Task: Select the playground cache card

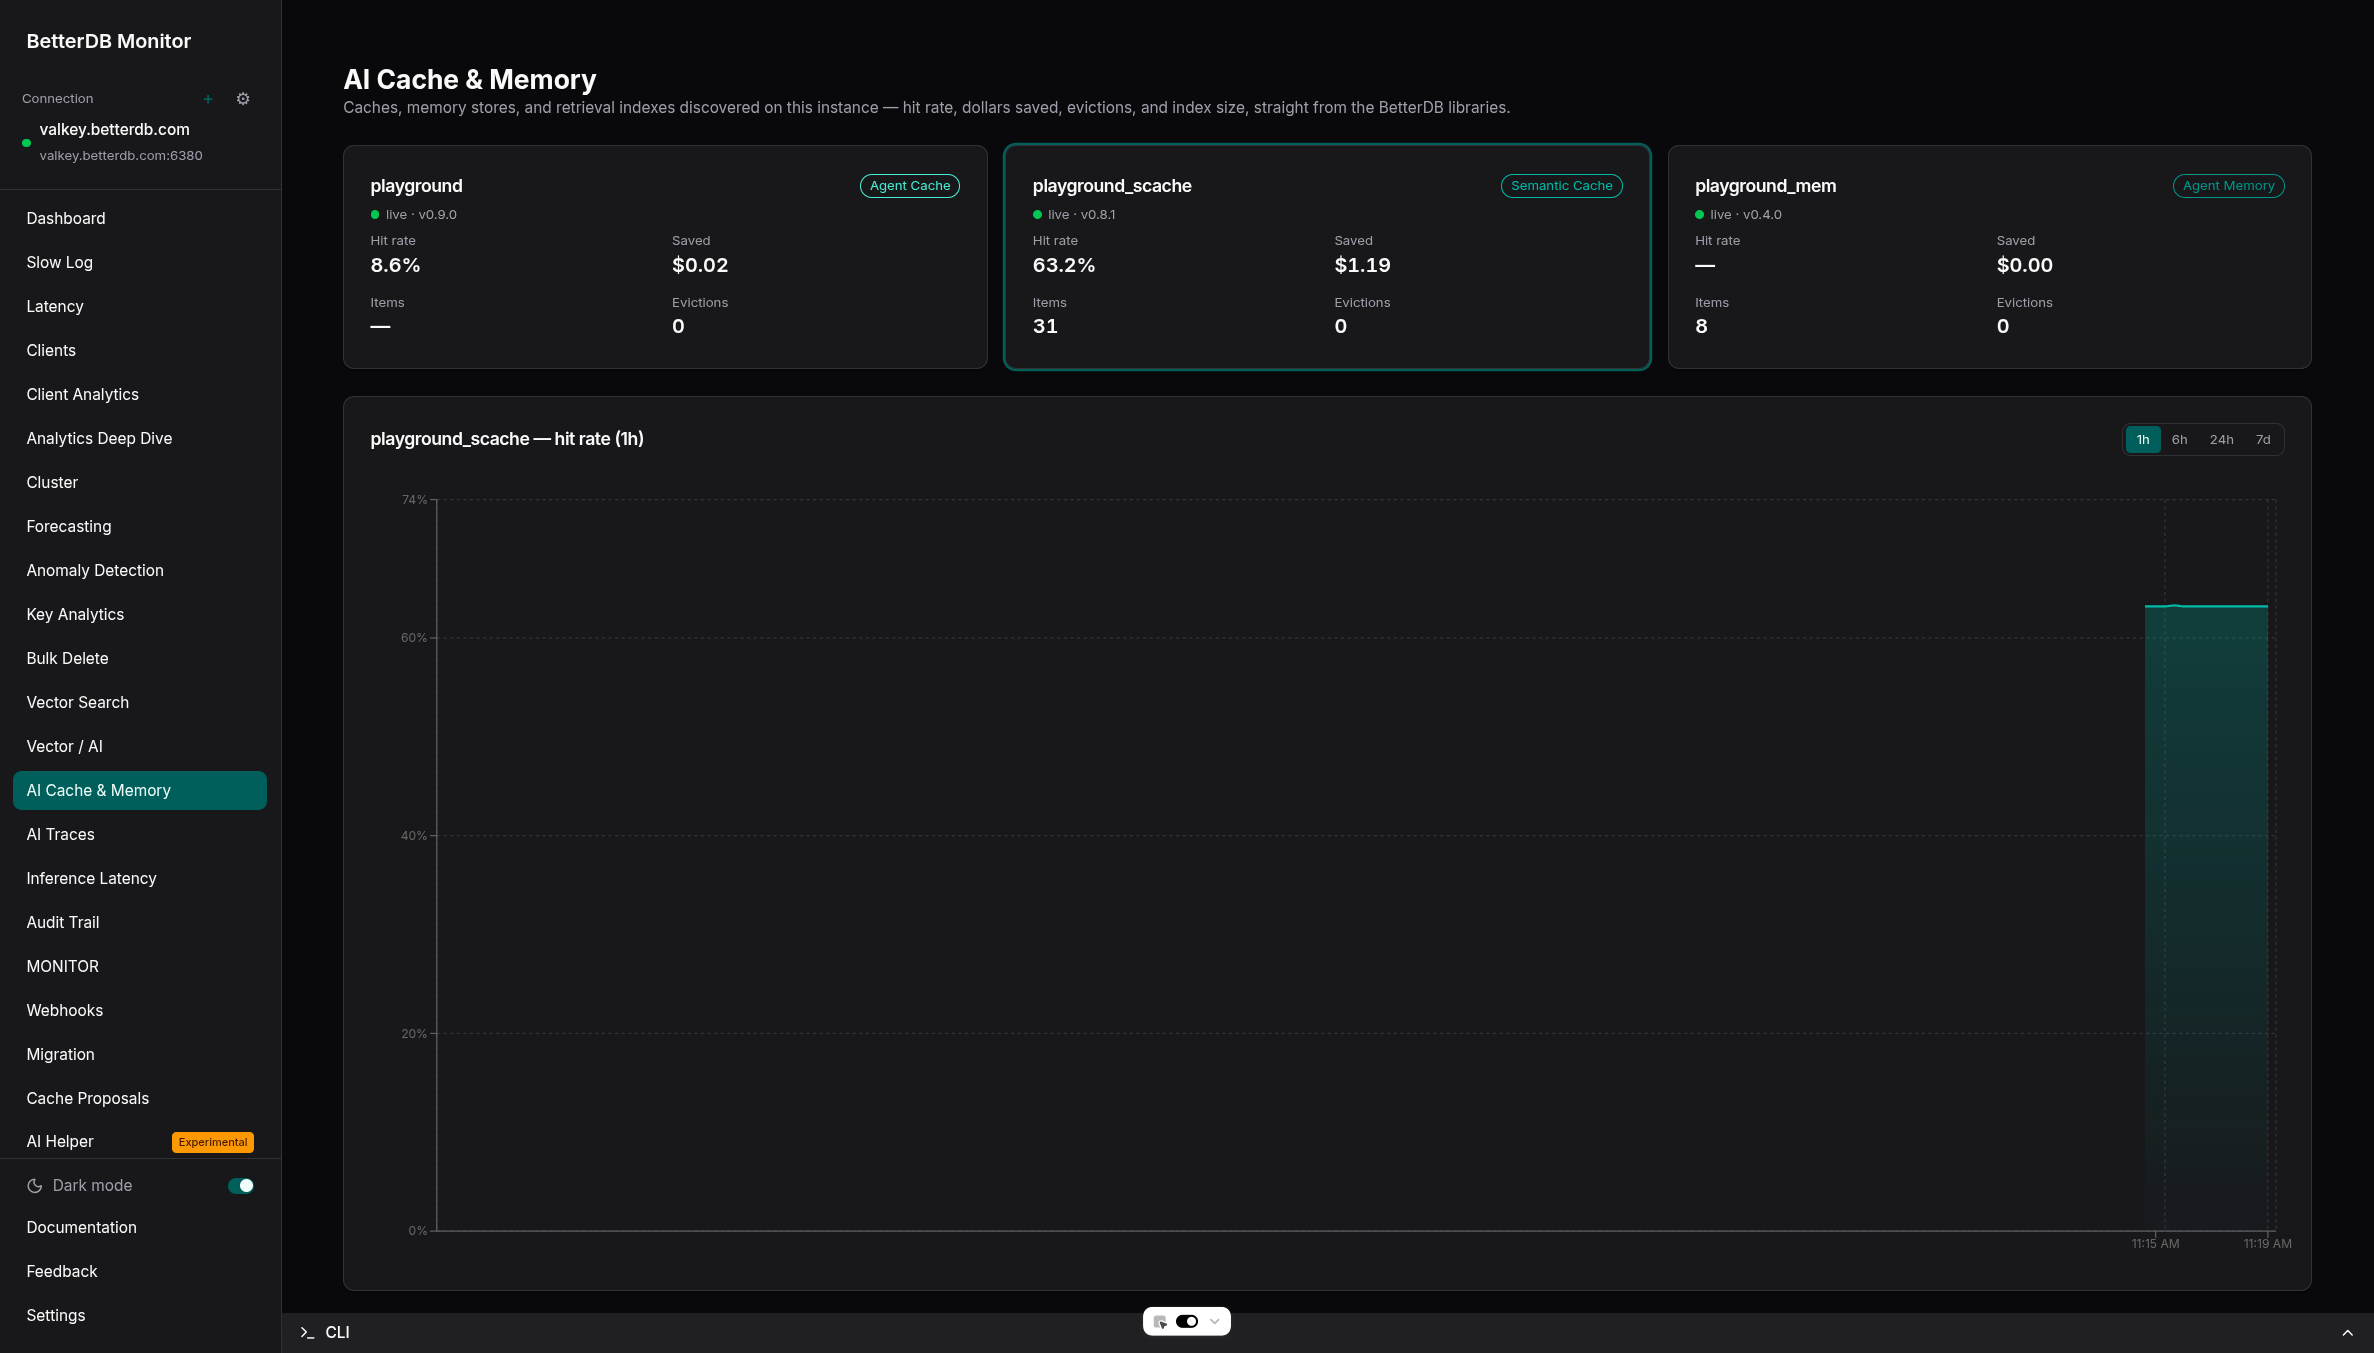Action: tap(665, 257)
